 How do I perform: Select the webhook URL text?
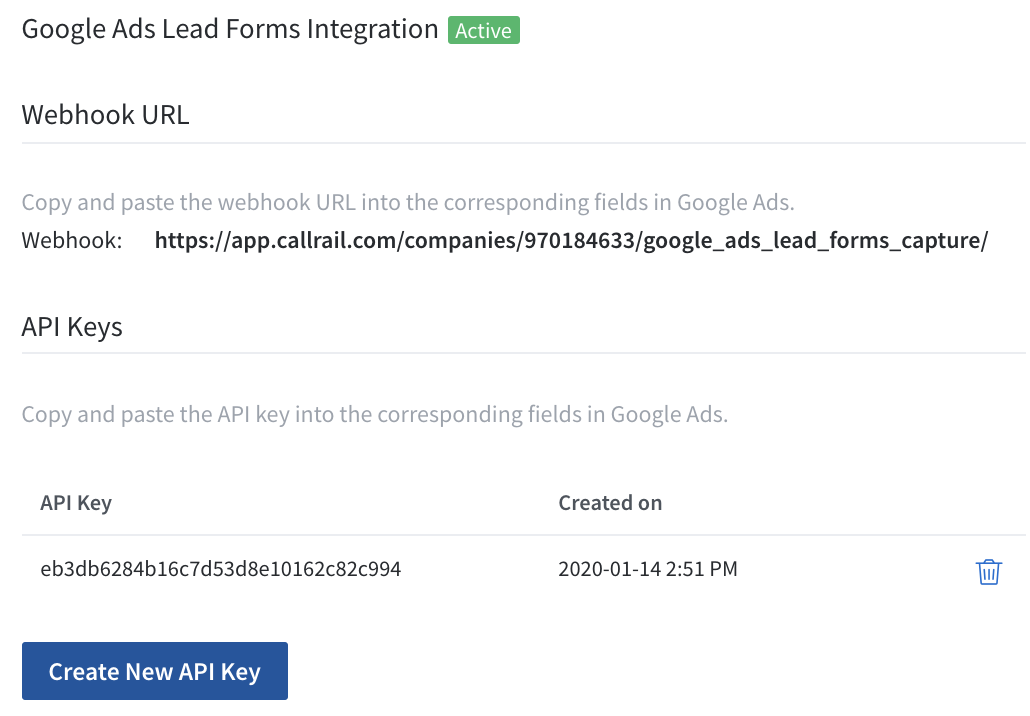point(571,240)
